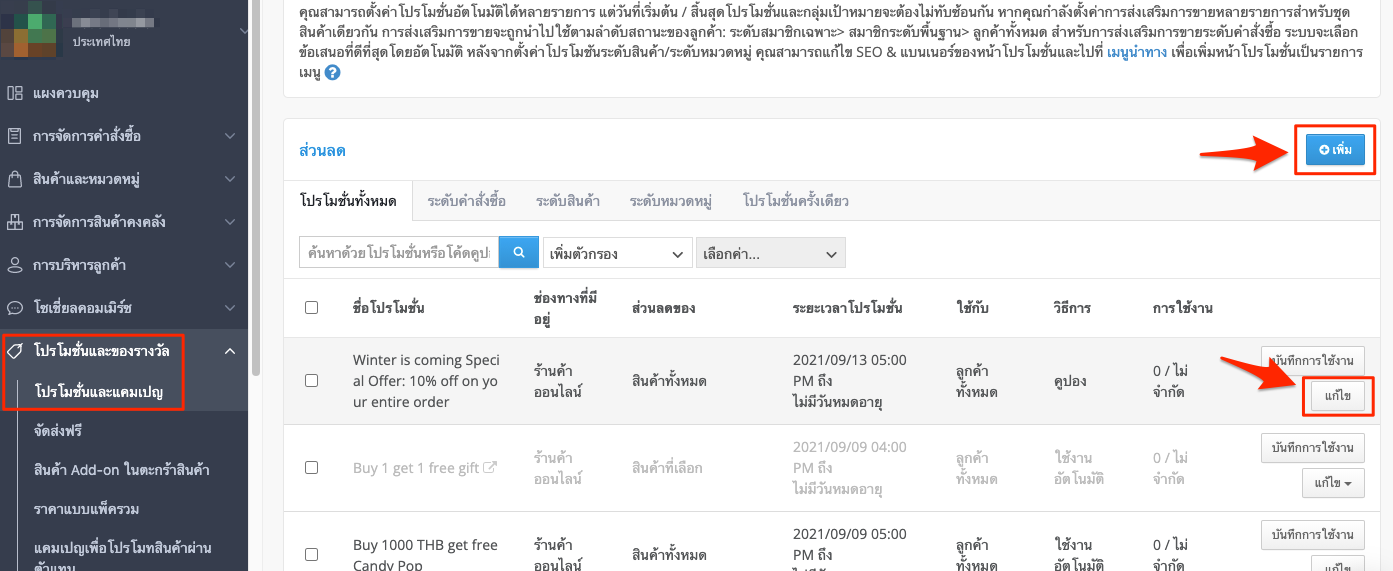
Task: Click the promotion or coupon code search field
Action: (399, 253)
